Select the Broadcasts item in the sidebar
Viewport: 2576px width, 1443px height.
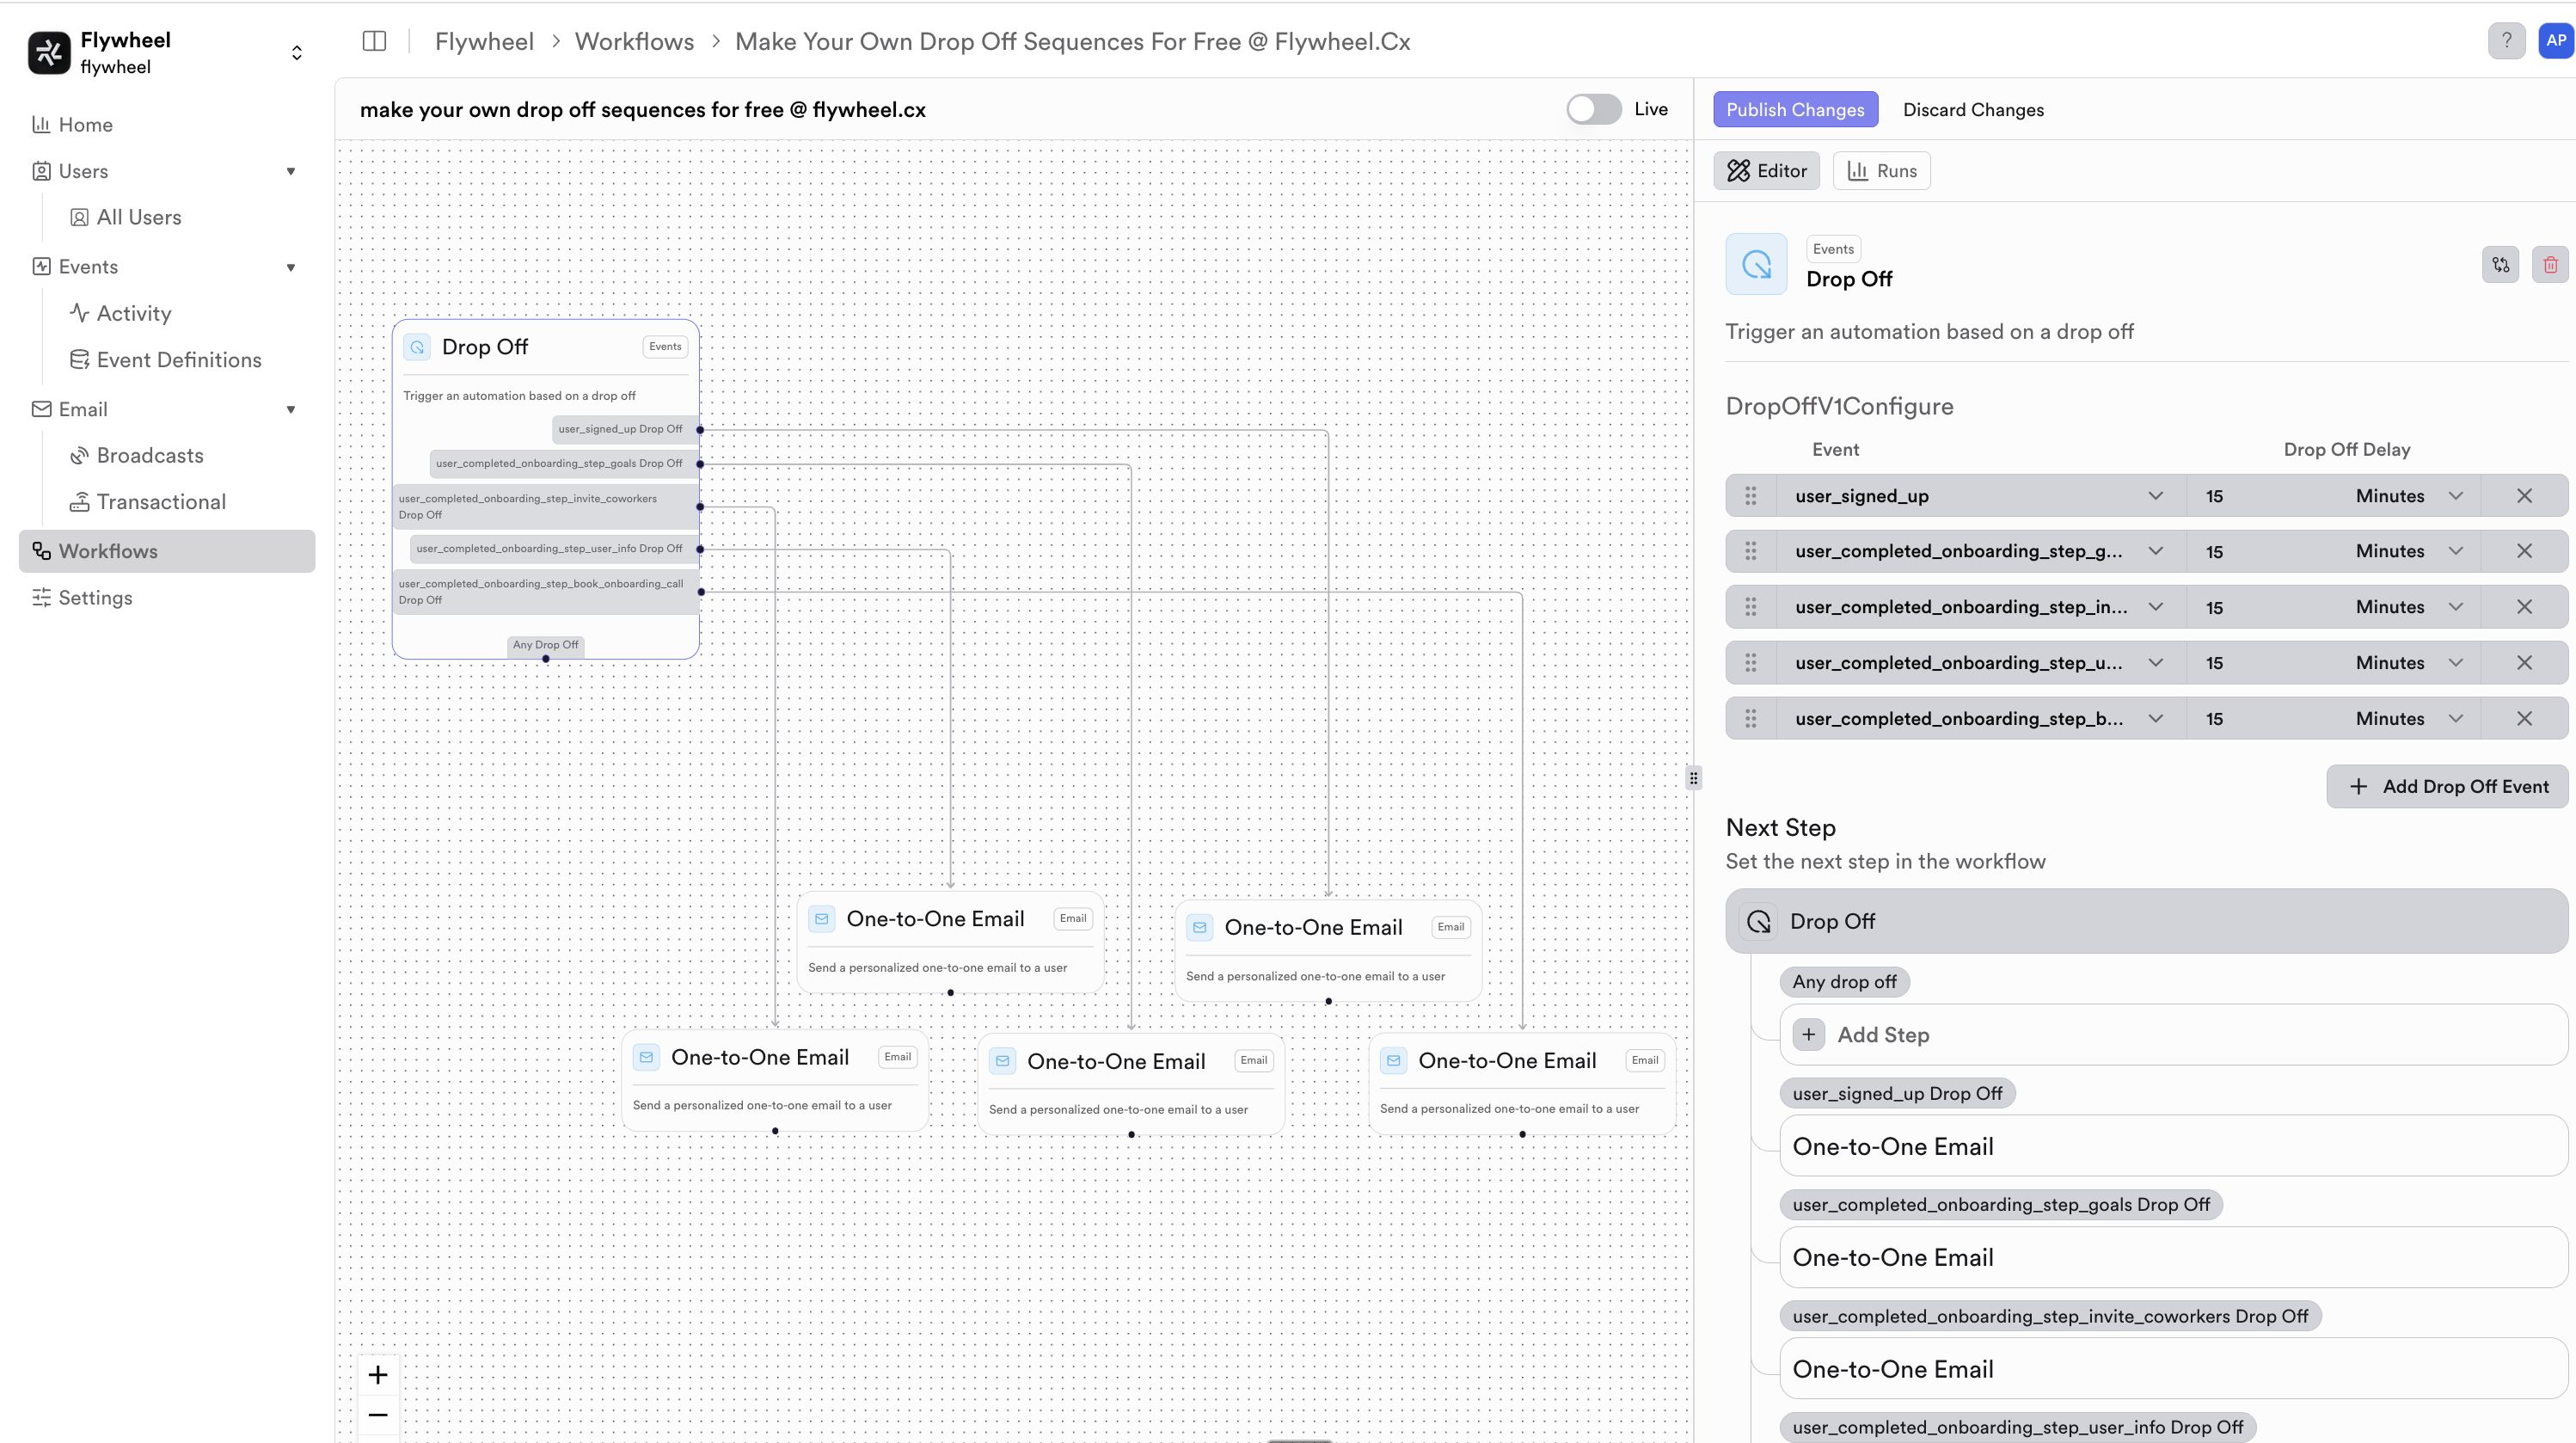(x=150, y=455)
